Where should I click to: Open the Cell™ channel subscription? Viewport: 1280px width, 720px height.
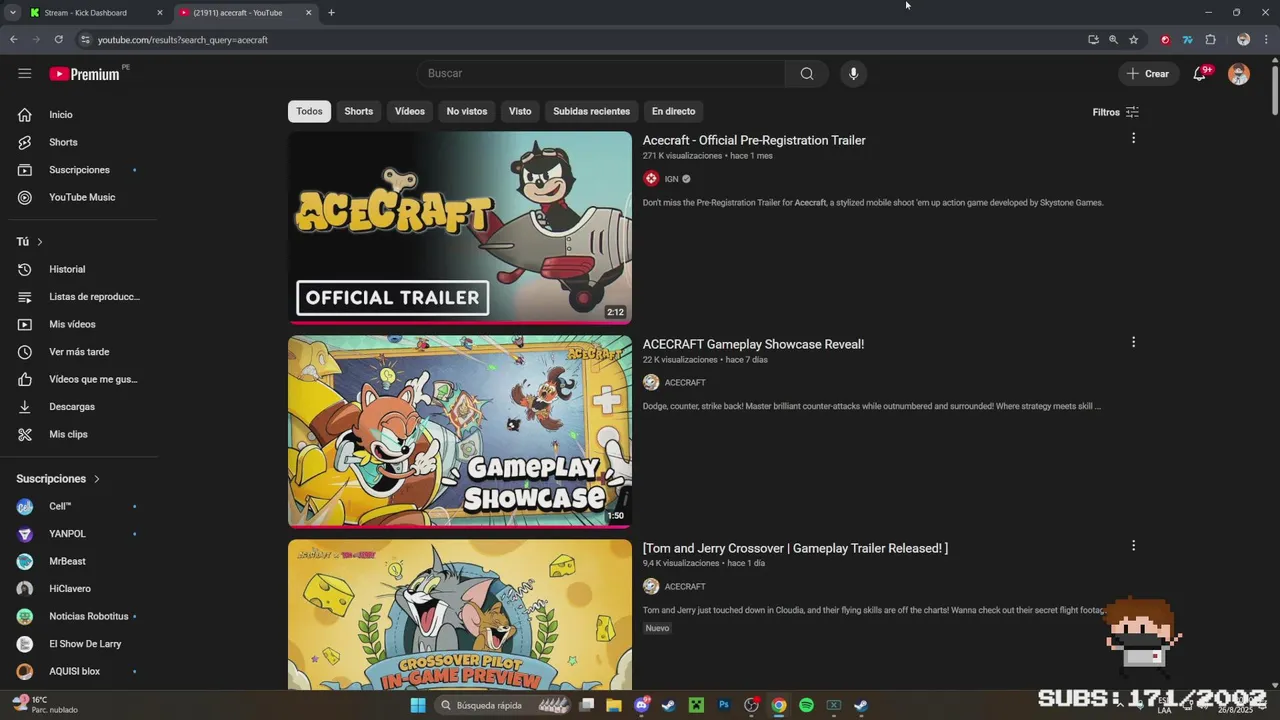point(78,506)
